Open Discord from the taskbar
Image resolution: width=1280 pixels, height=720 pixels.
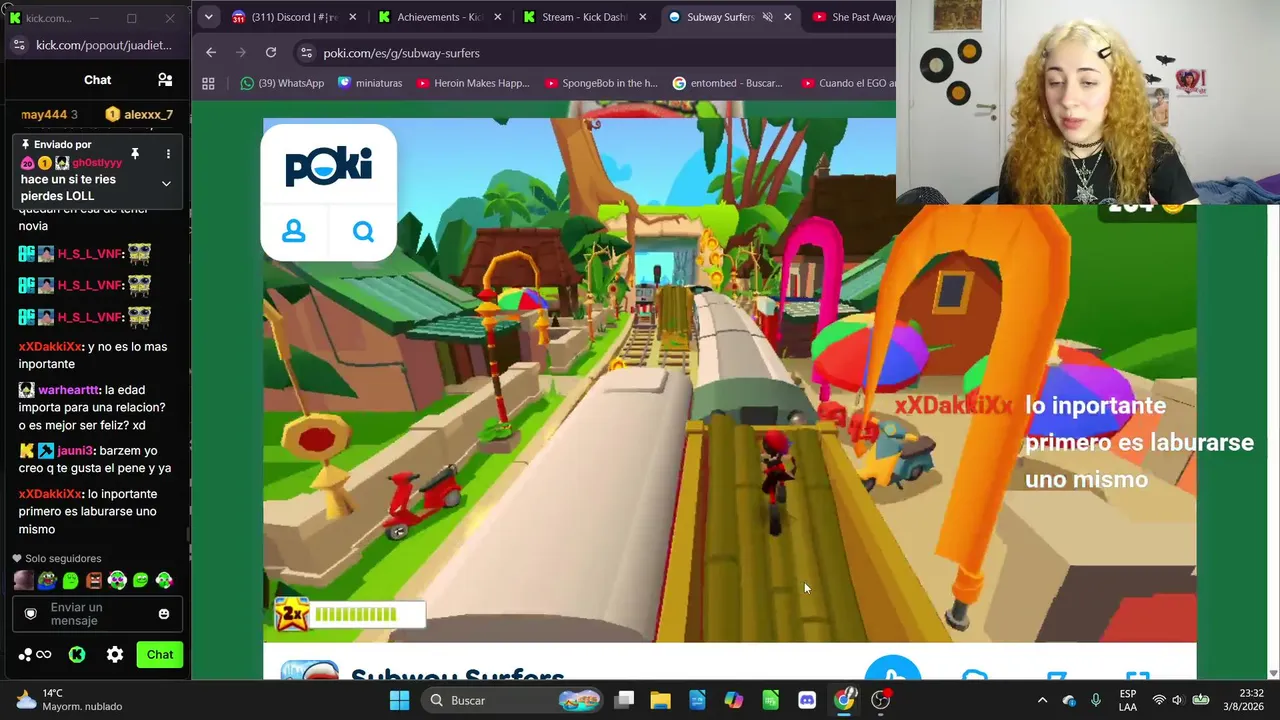coord(807,700)
